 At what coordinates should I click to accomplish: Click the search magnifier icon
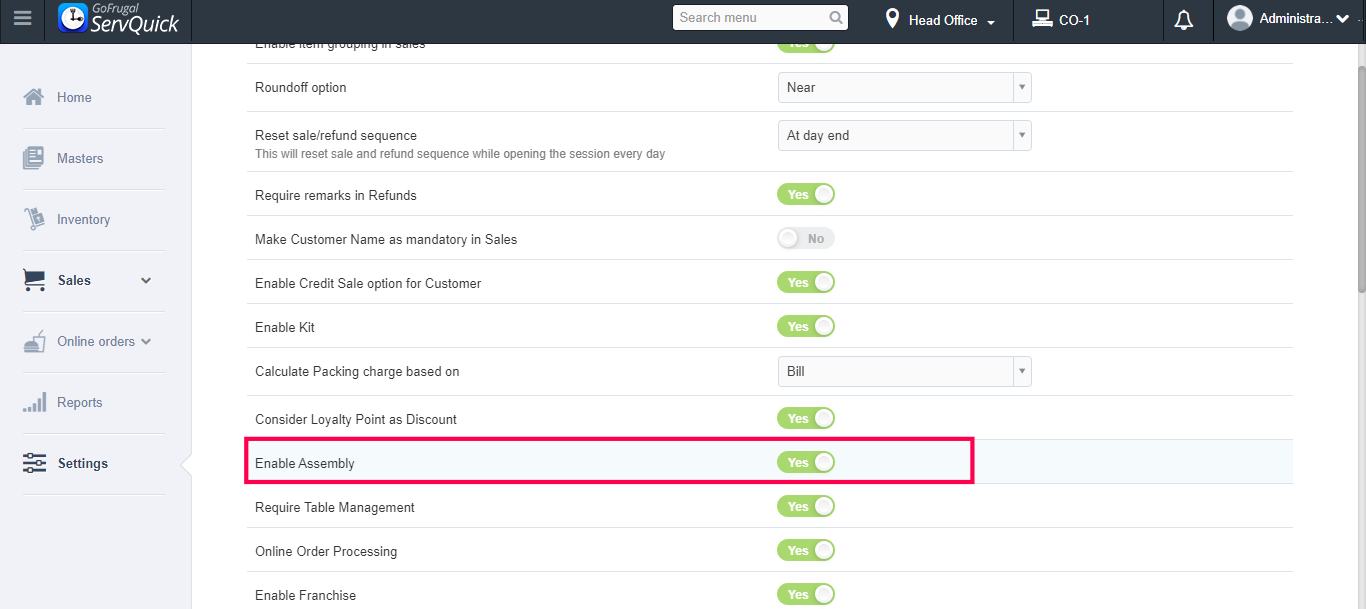click(836, 18)
